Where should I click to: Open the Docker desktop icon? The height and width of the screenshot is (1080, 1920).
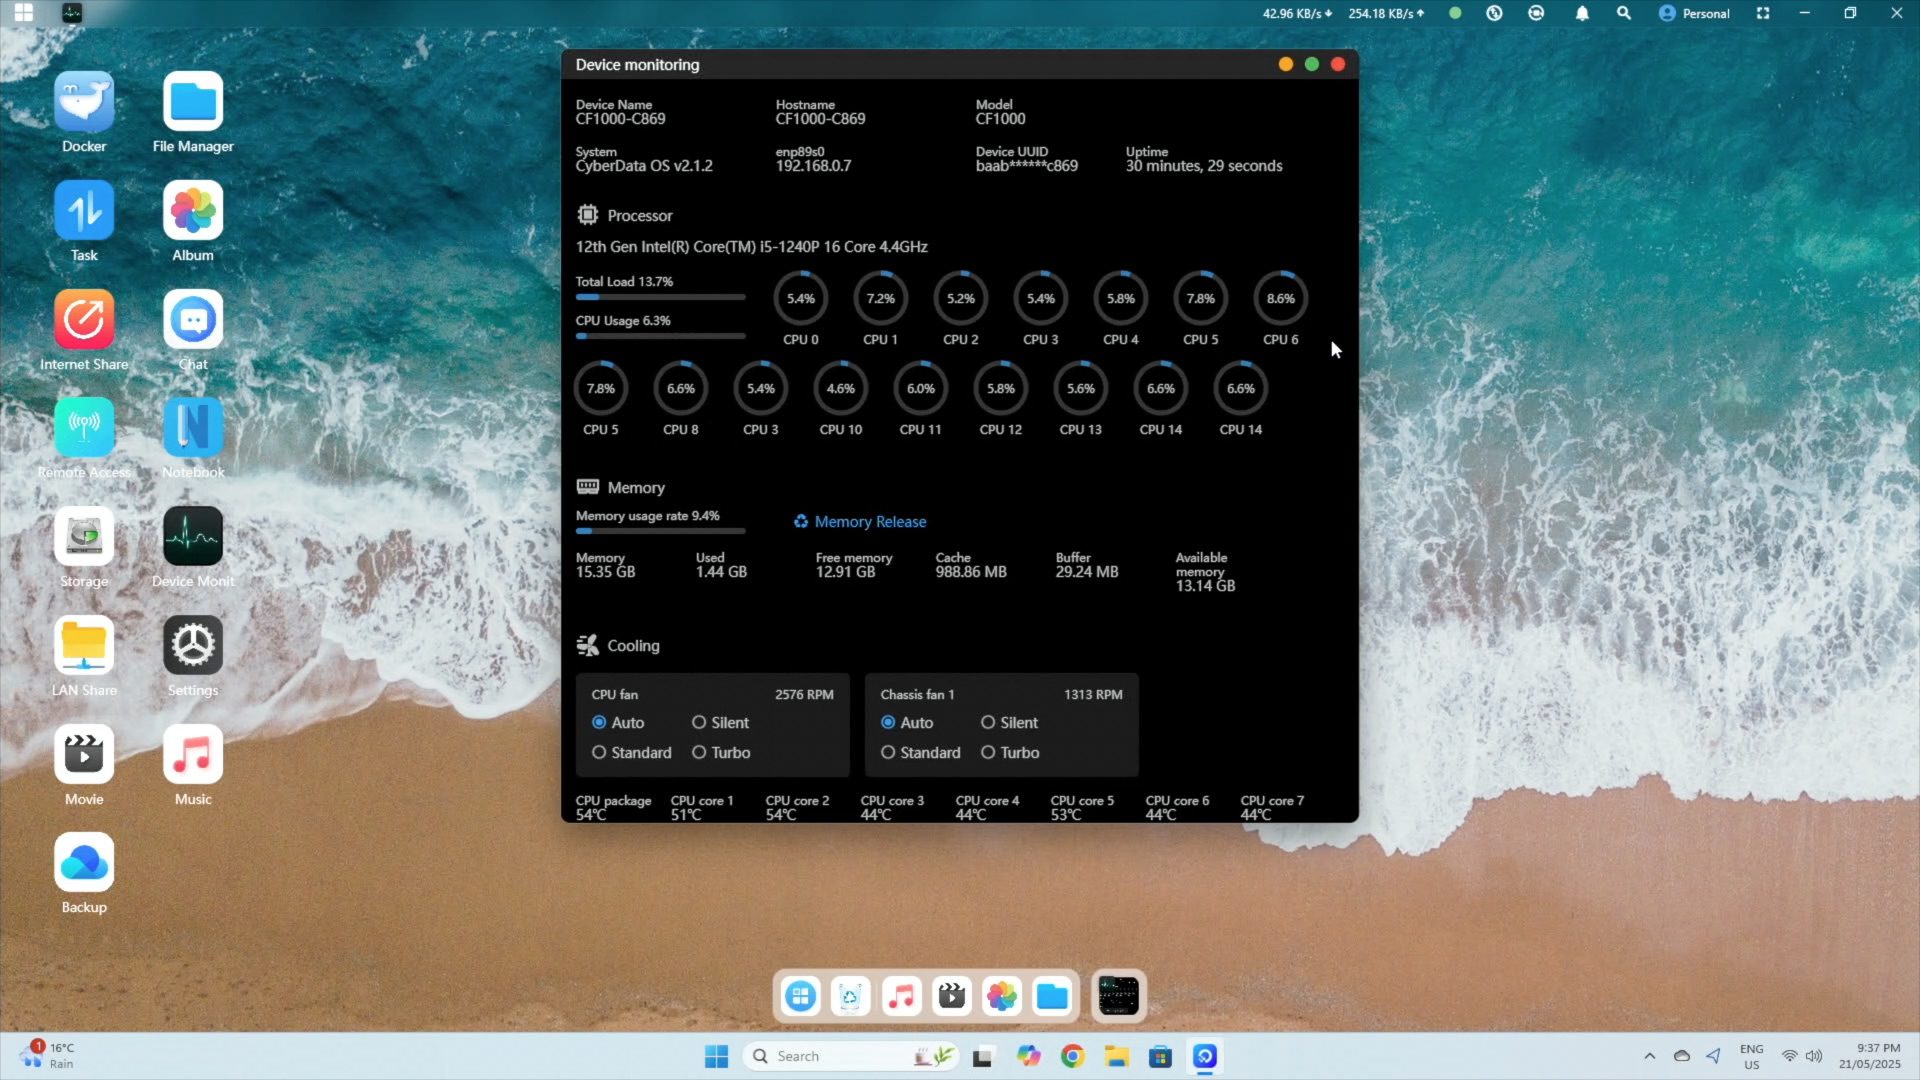(84, 102)
